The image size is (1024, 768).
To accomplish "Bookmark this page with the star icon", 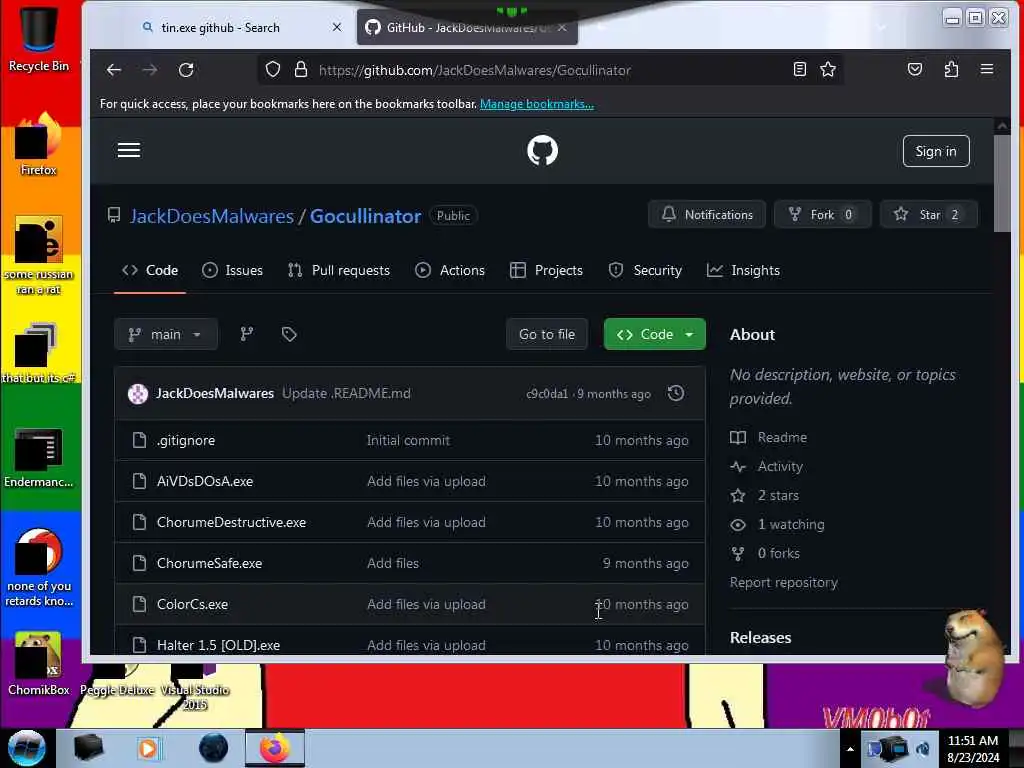I will (x=828, y=69).
